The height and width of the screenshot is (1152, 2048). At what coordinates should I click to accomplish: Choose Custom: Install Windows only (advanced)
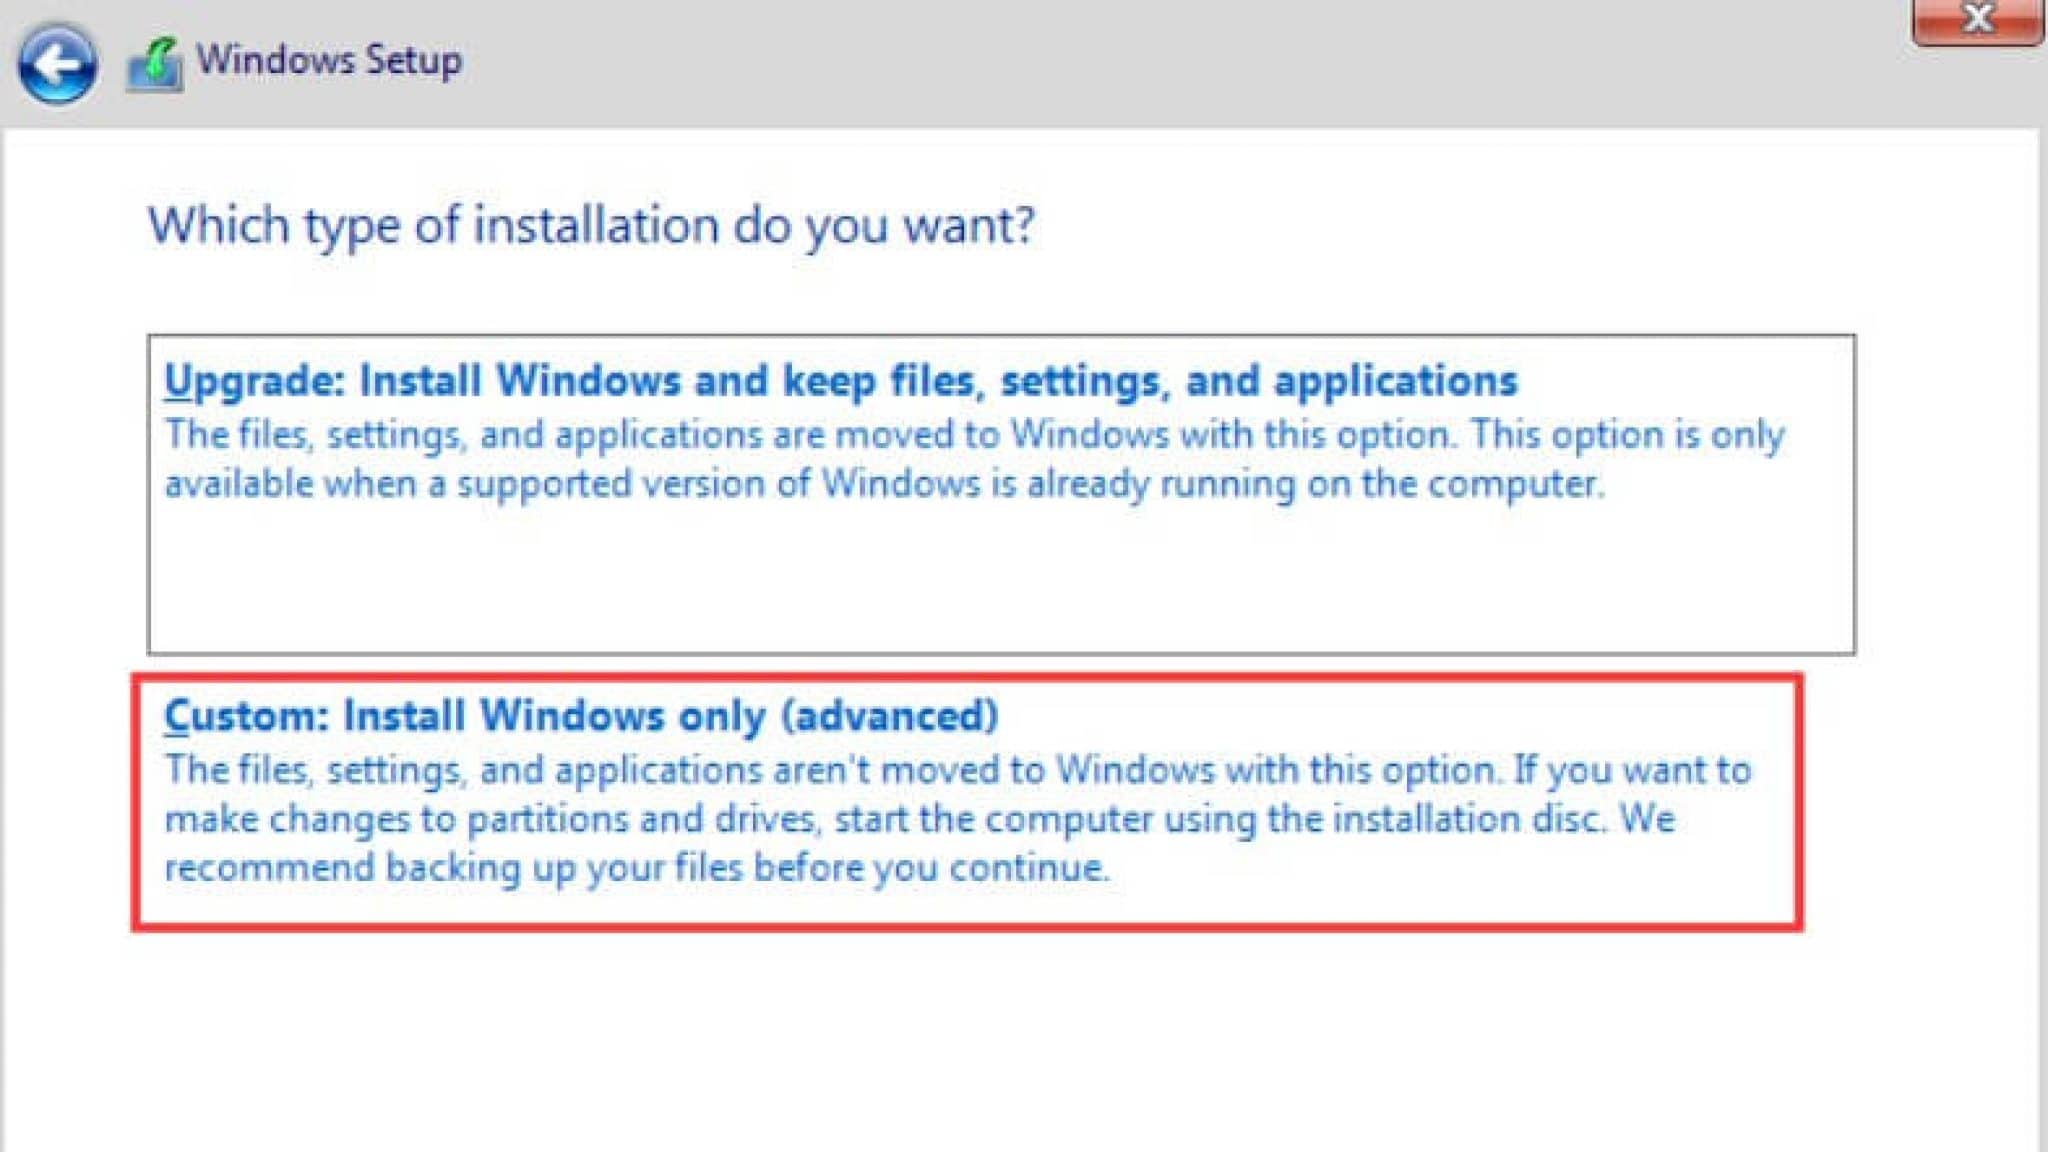click(x=580, y=716)
